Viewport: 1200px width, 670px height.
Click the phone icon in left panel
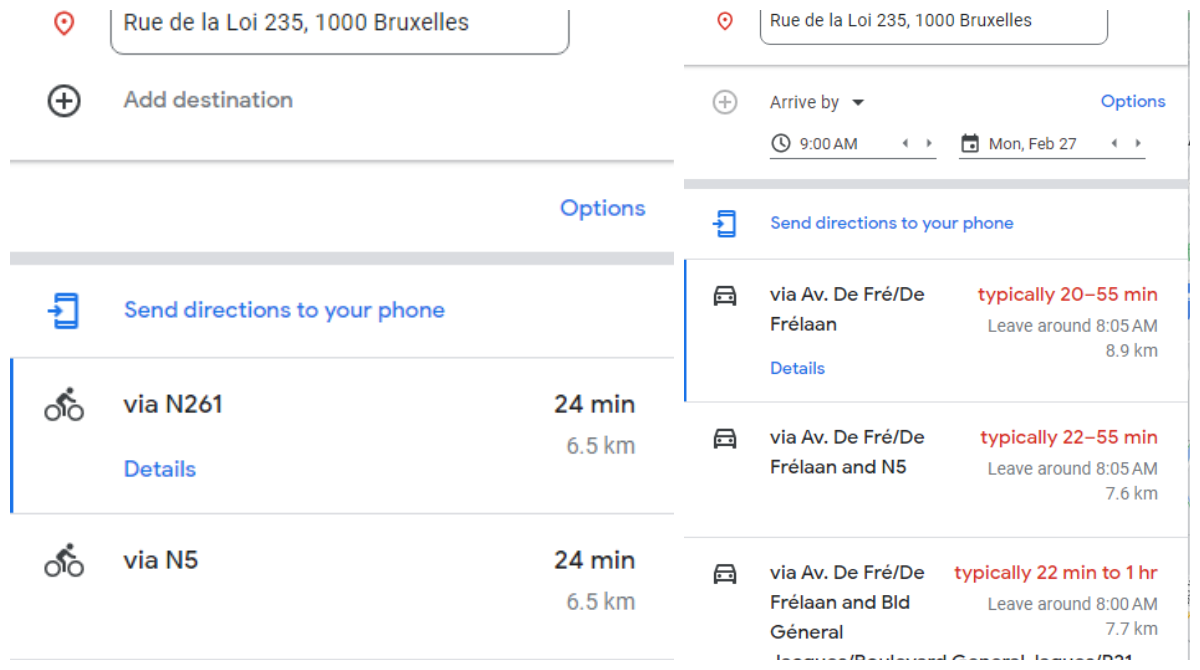[x=63, y=311]
